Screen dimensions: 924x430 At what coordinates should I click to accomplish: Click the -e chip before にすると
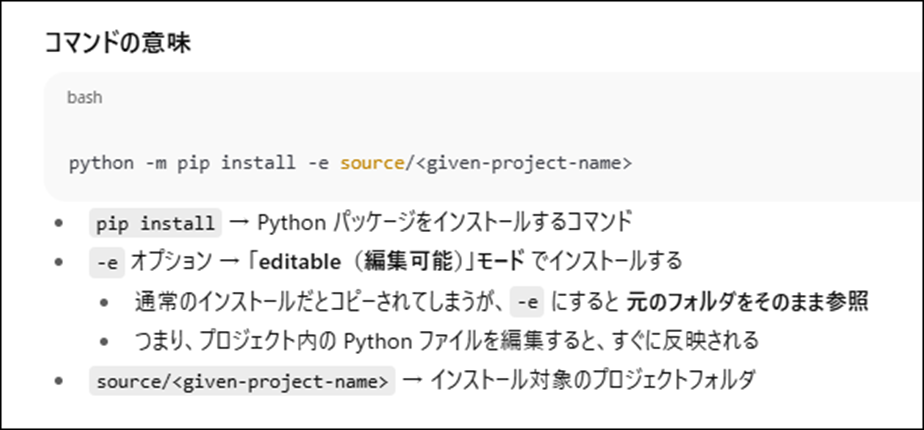click(x=528, y=301)
